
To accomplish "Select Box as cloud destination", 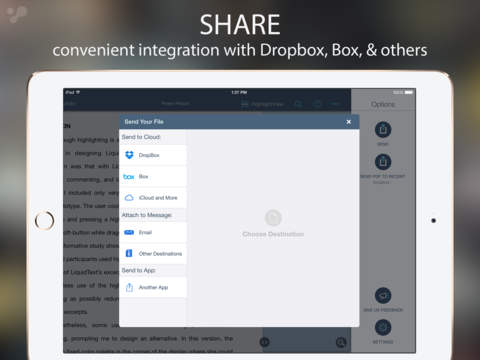I will [x=153, y=177].
